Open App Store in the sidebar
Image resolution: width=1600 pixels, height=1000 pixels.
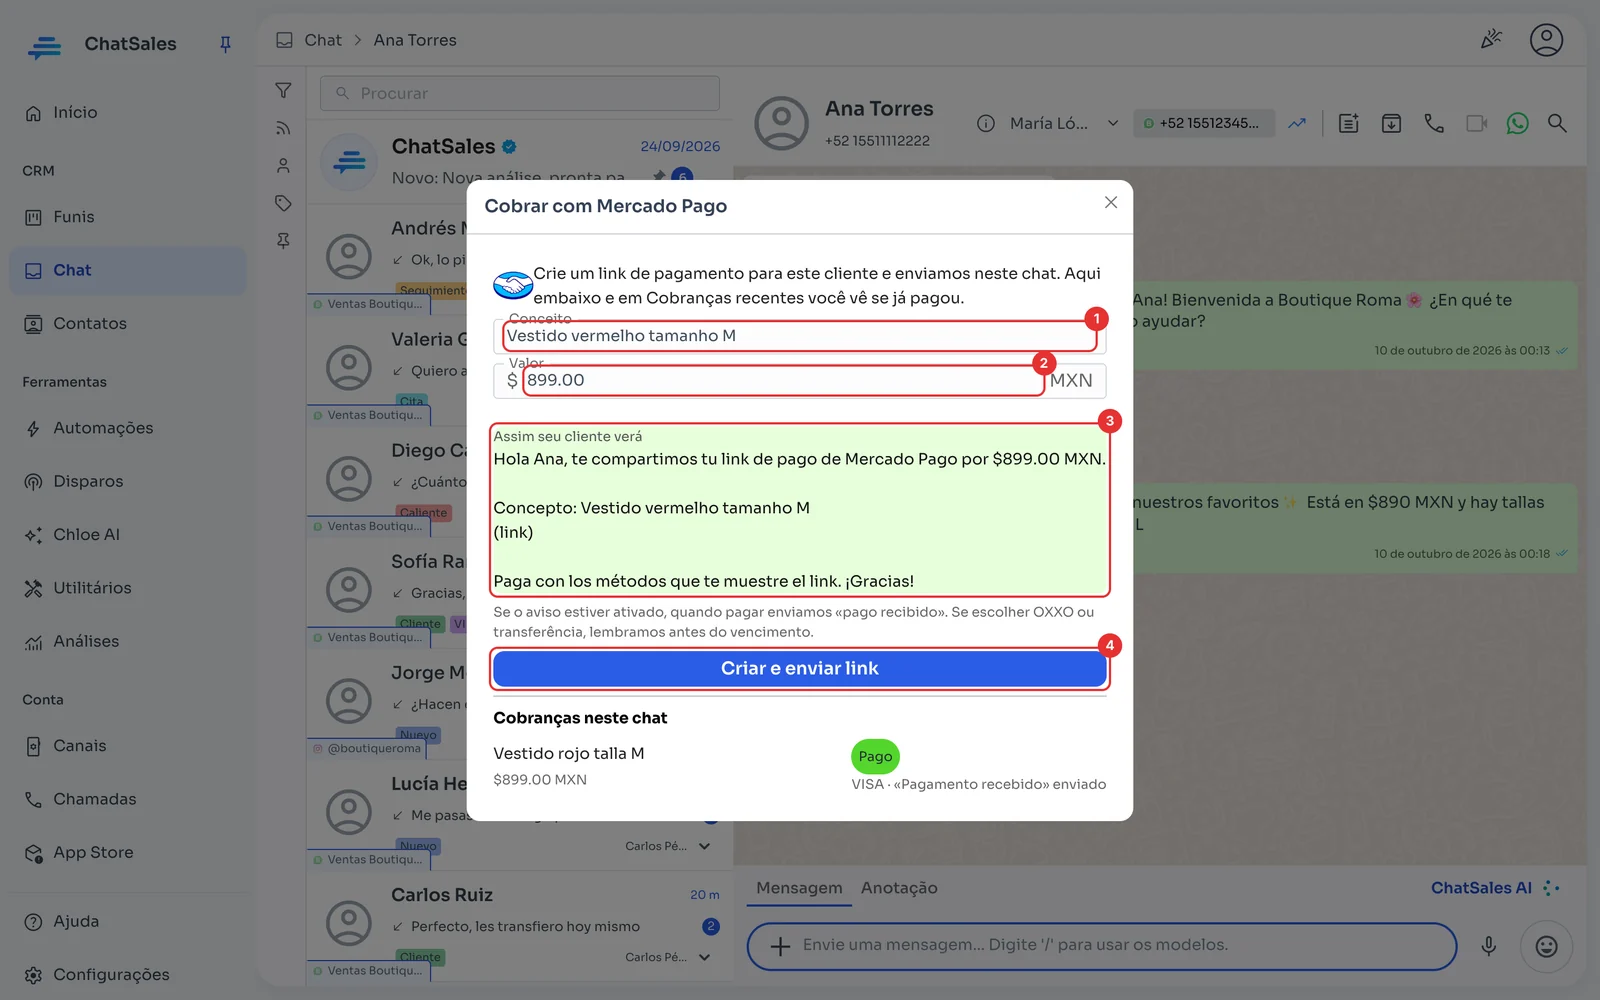(x=127, y=853)
